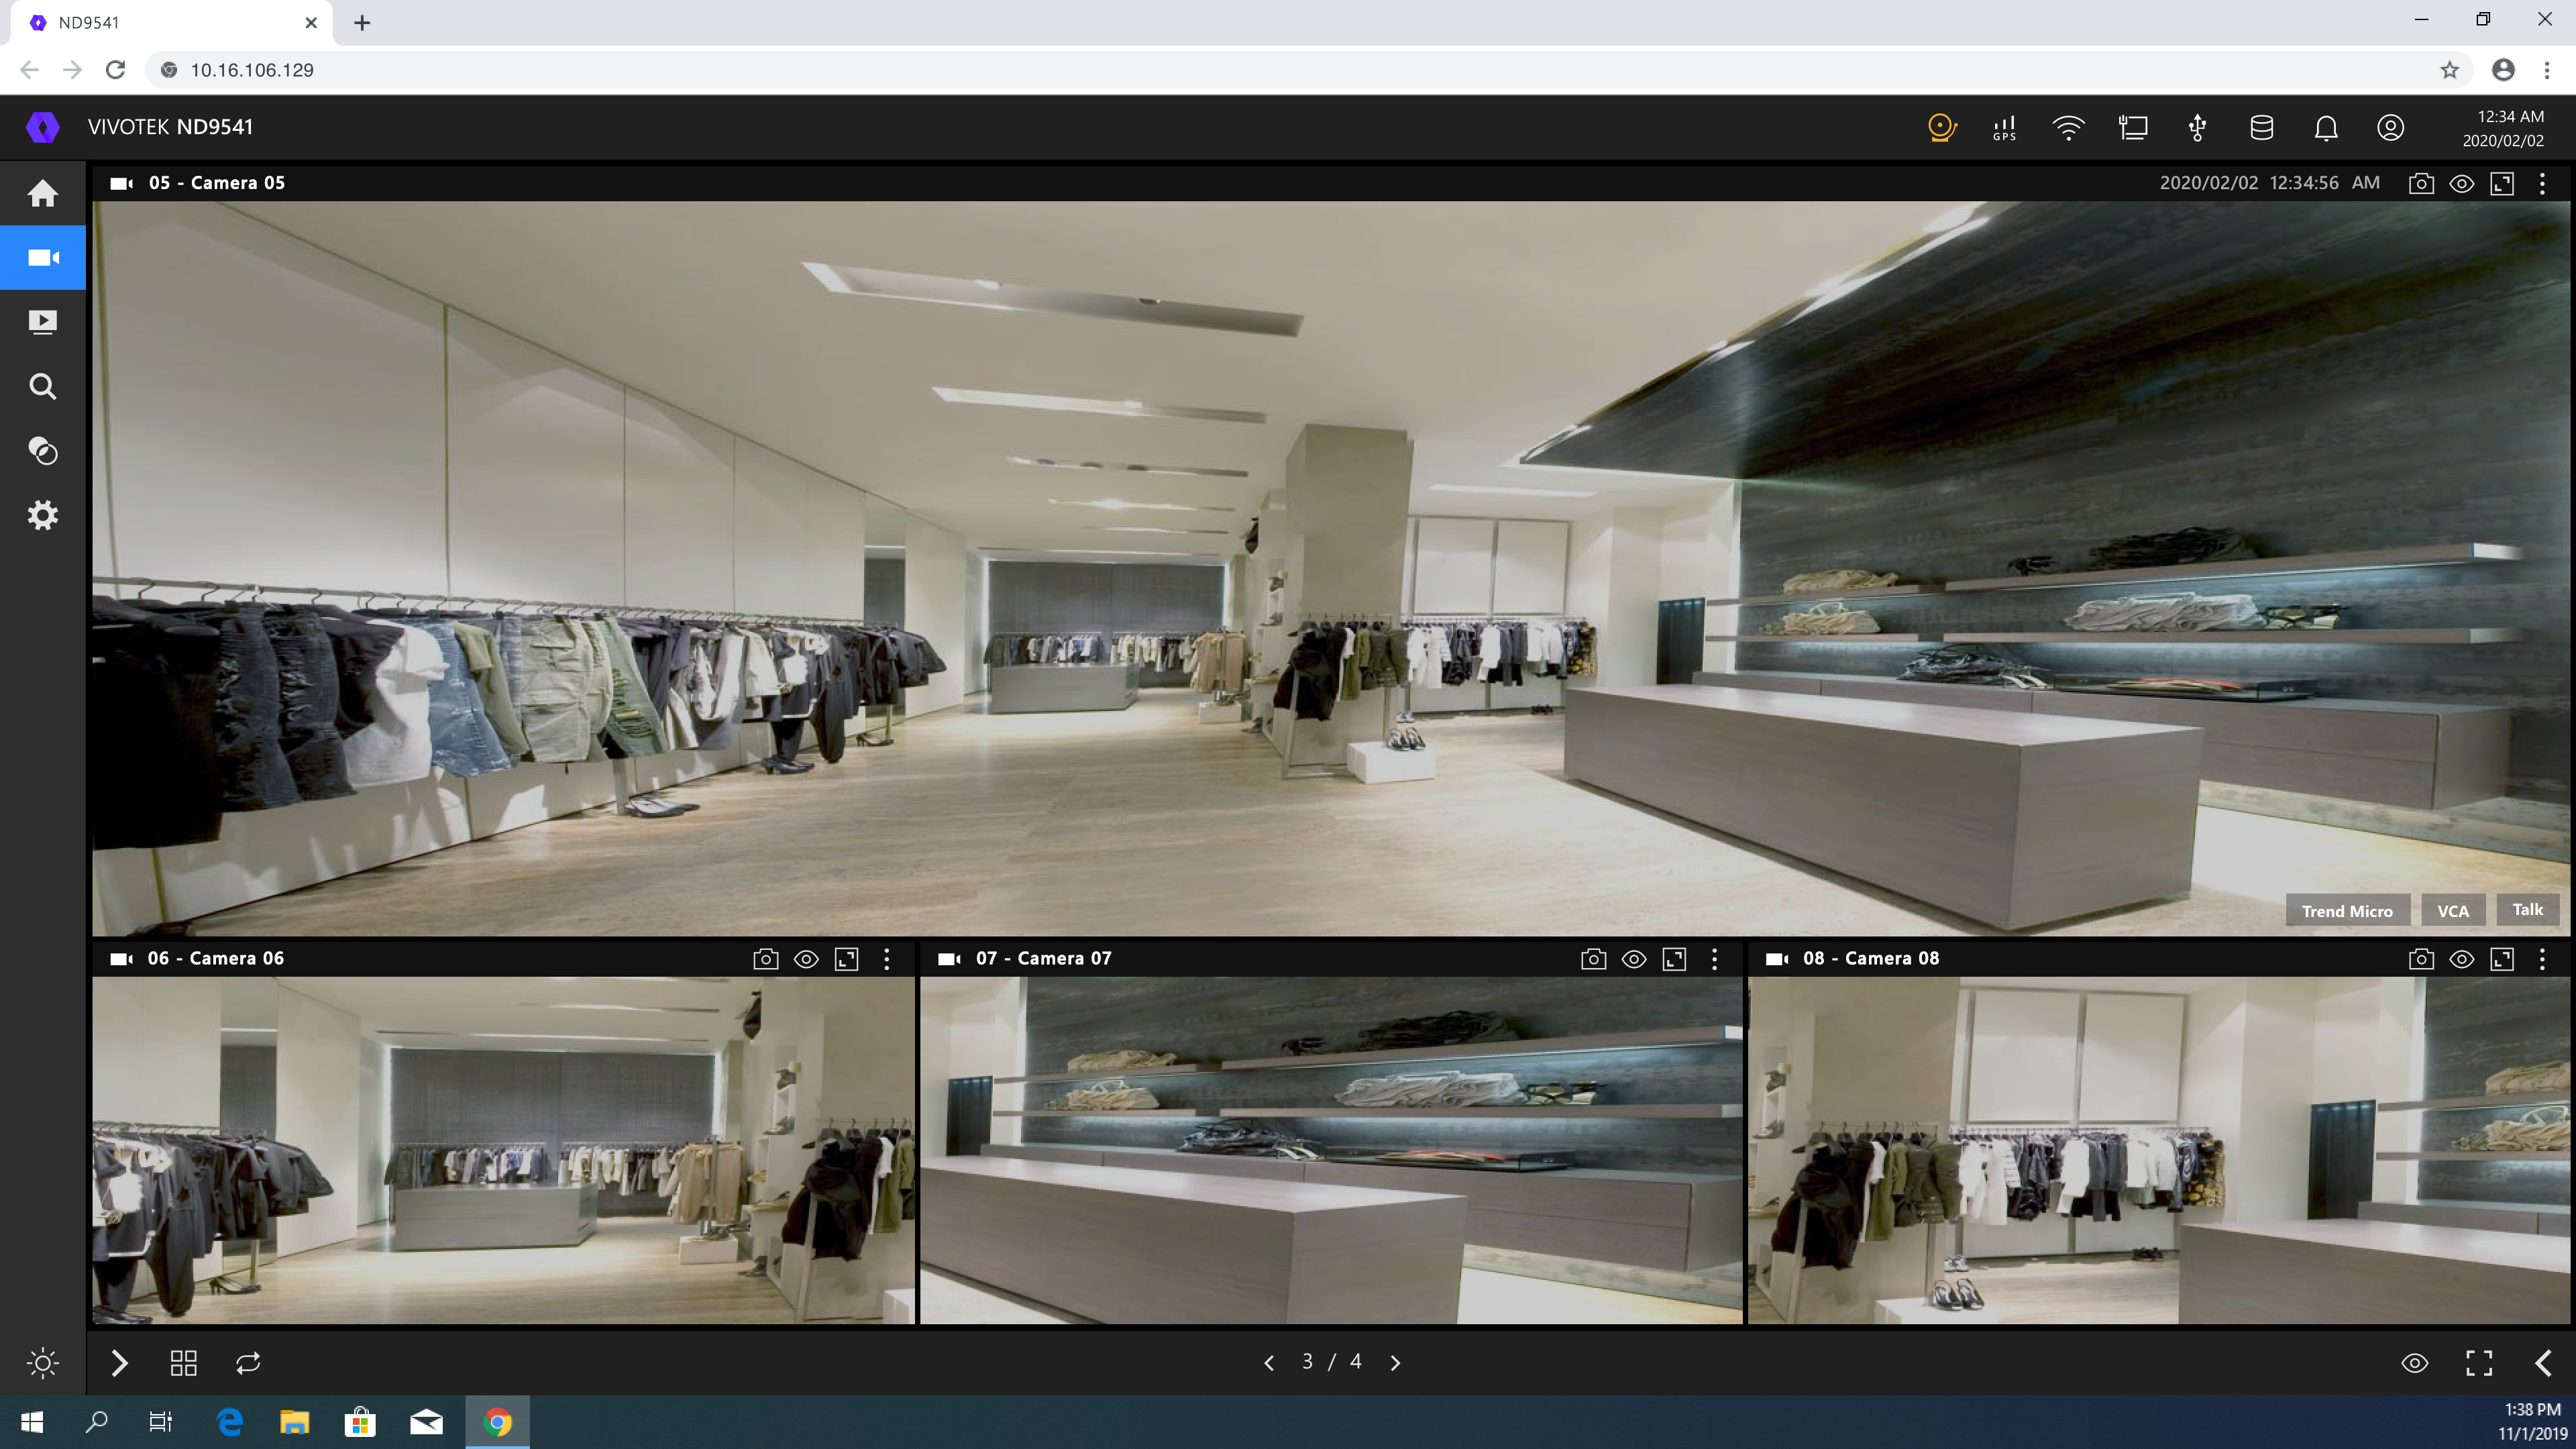Toggle the global eye icon in bottom bar
This screenshot has width=2576, height=1449.
pos(2414,1363)
